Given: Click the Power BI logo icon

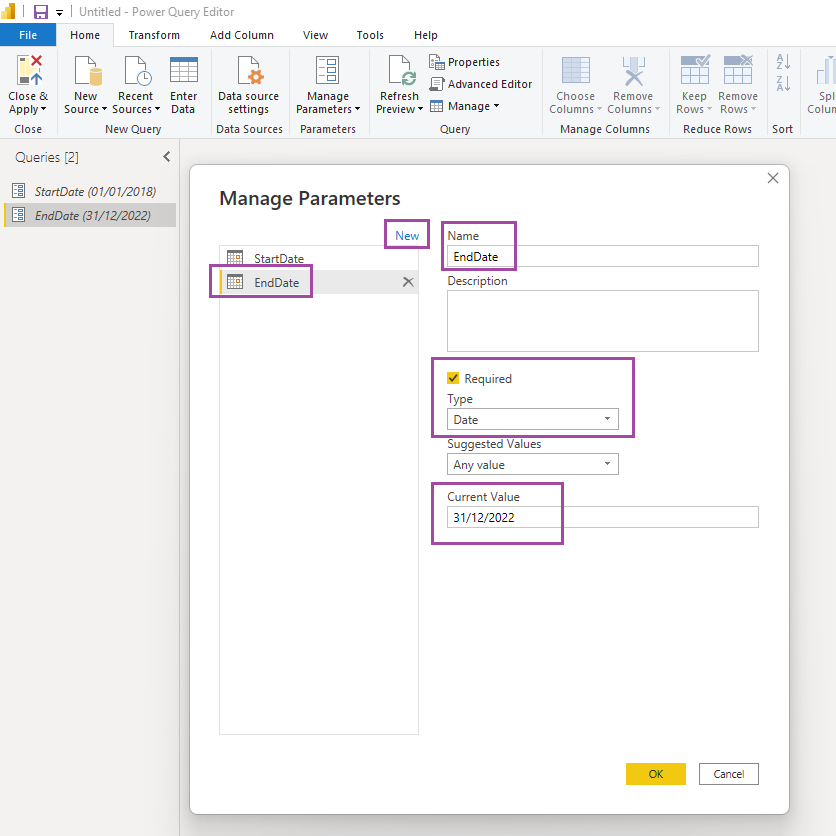Looking at the screenshot, I should coord(9,11).
